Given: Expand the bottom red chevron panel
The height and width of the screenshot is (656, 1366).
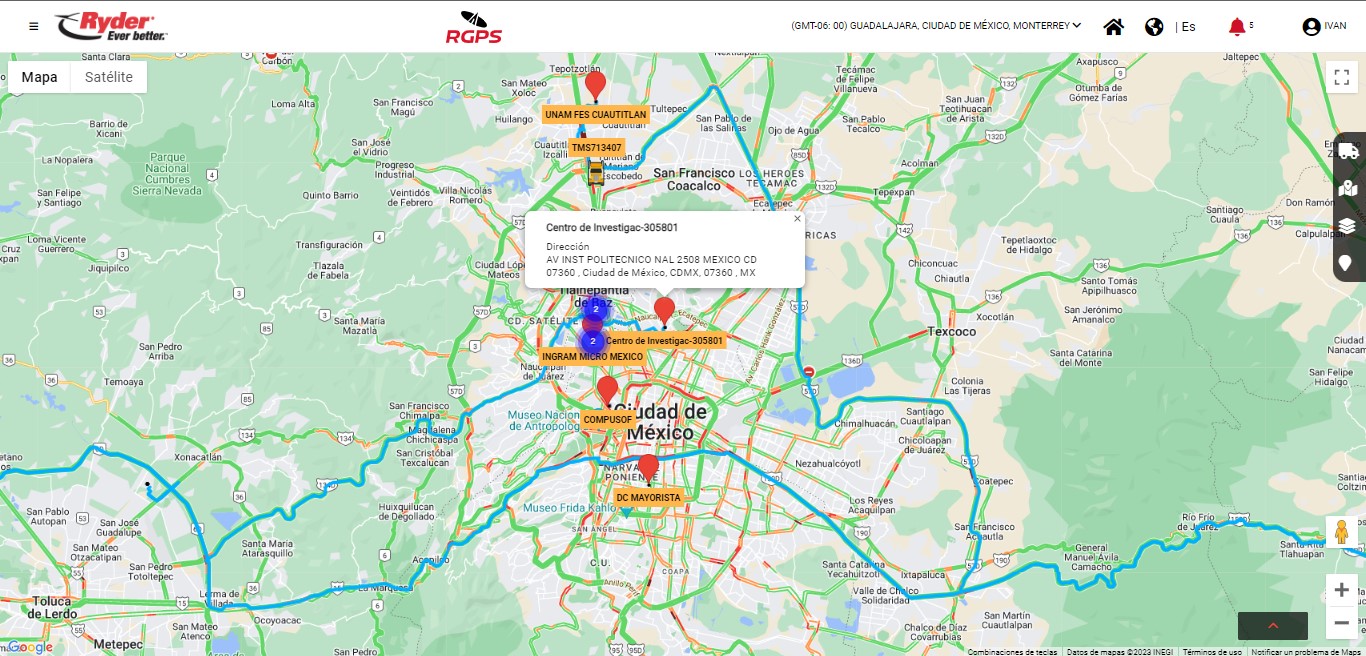Looking at the screenshot, I should tap(1272, 625).
